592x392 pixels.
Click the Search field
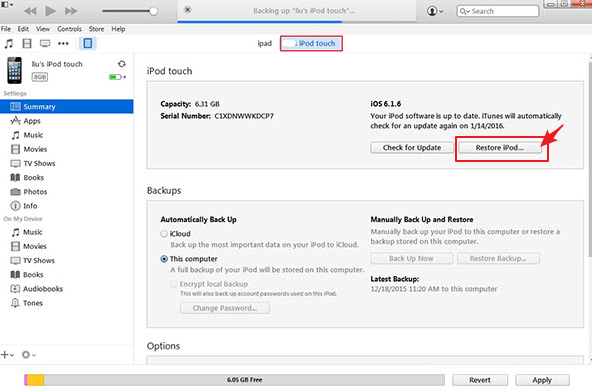click(x=498, y=11)
